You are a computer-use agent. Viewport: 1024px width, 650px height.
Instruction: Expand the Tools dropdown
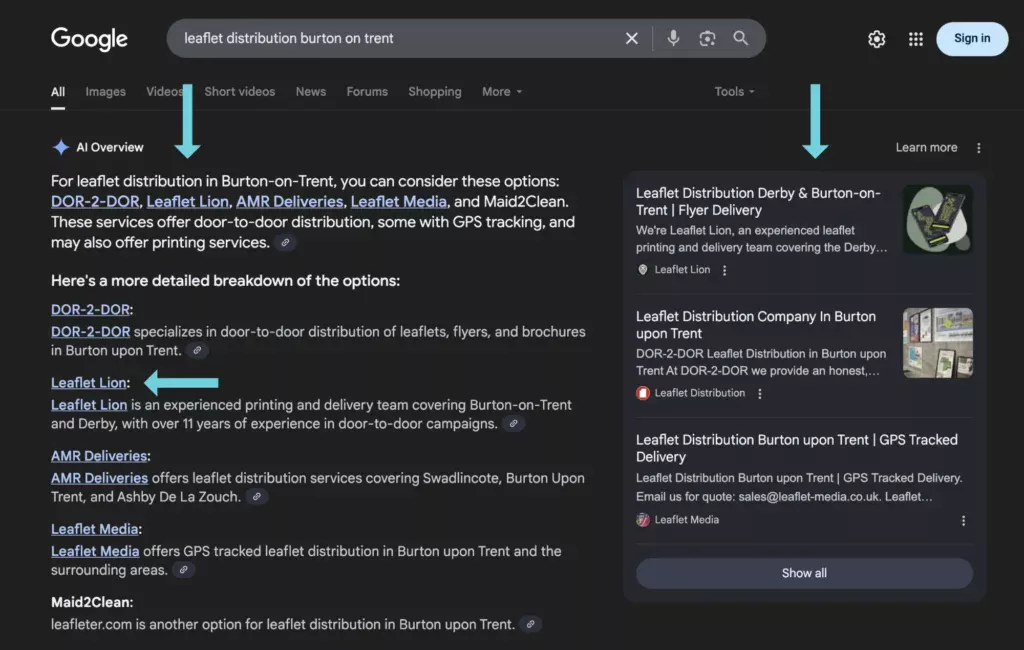pyautogui.click(x=734, y=91)
